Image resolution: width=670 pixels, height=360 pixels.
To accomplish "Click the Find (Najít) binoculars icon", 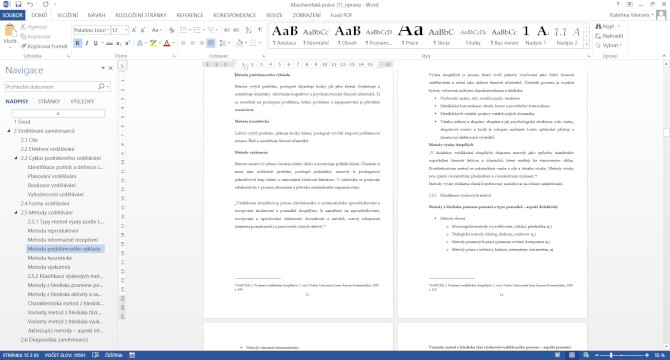I will (599, 26).
